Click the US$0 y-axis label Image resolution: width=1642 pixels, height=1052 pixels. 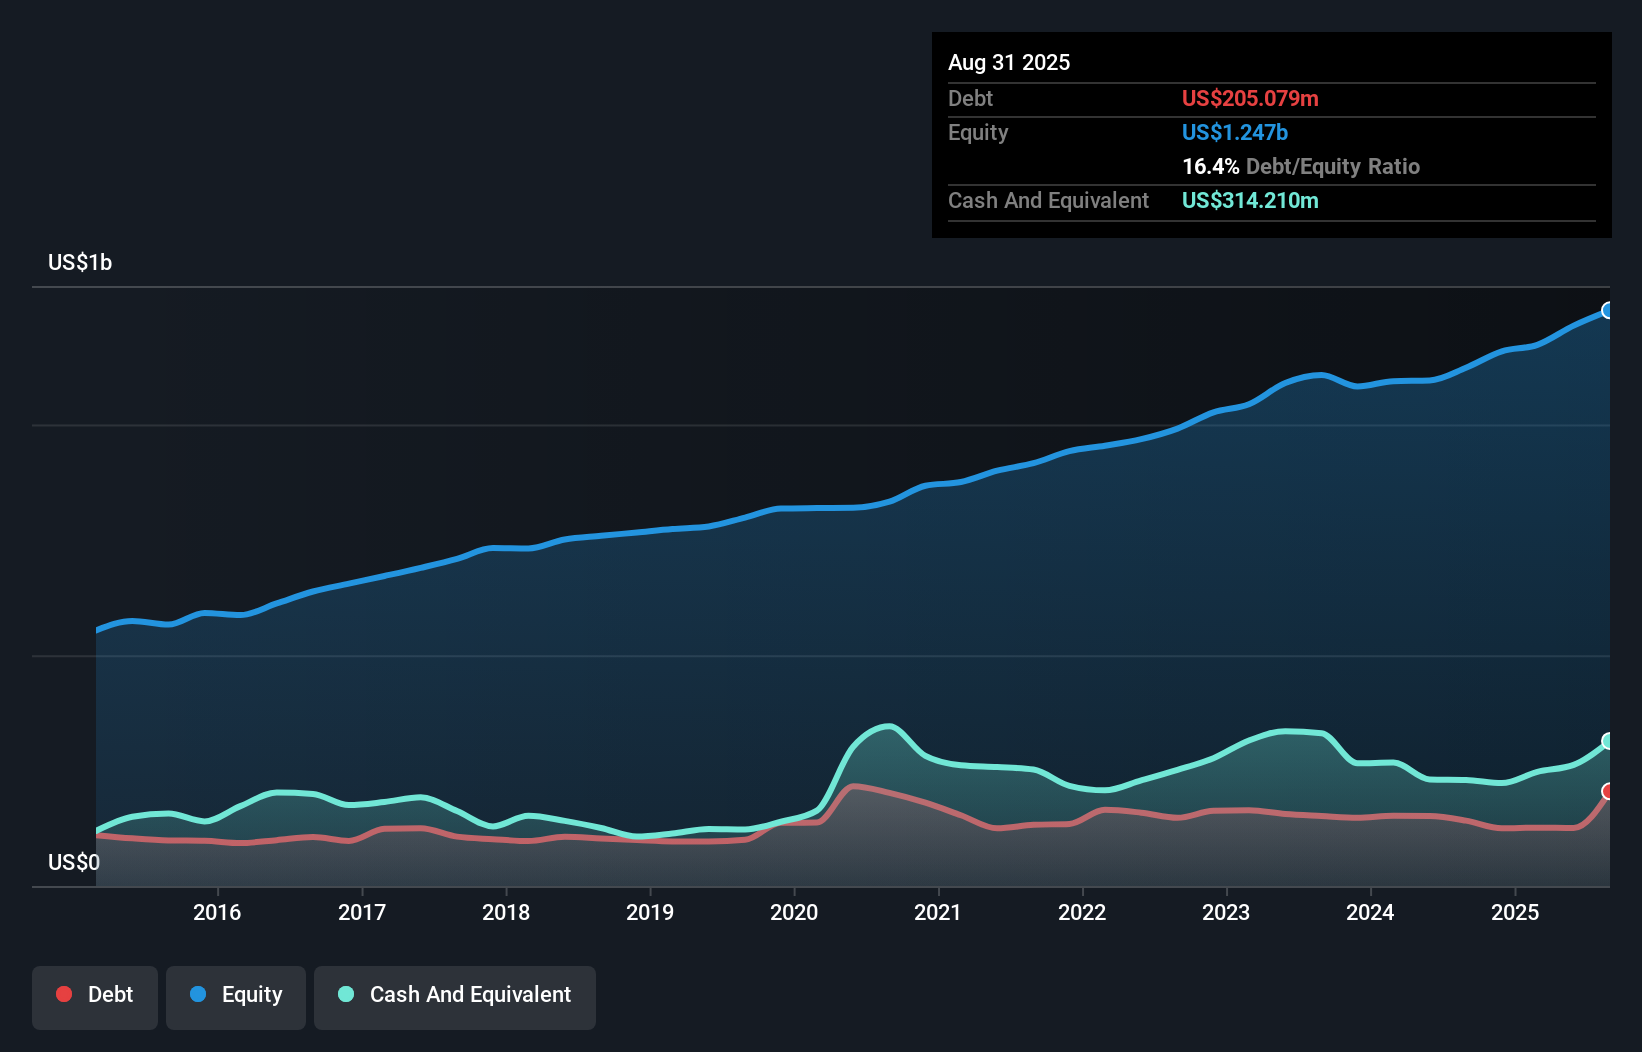(74, 862)
